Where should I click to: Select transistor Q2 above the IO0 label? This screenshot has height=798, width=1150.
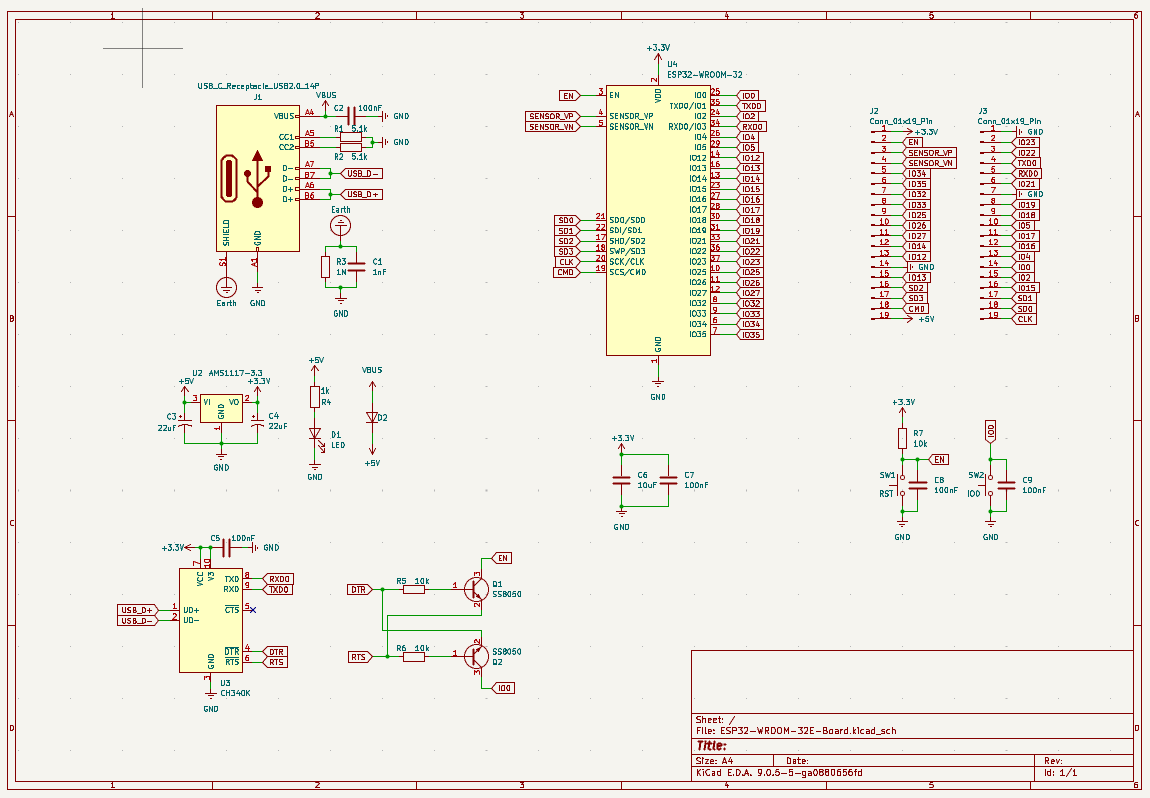pyautogui.click(x=477, y=656)
